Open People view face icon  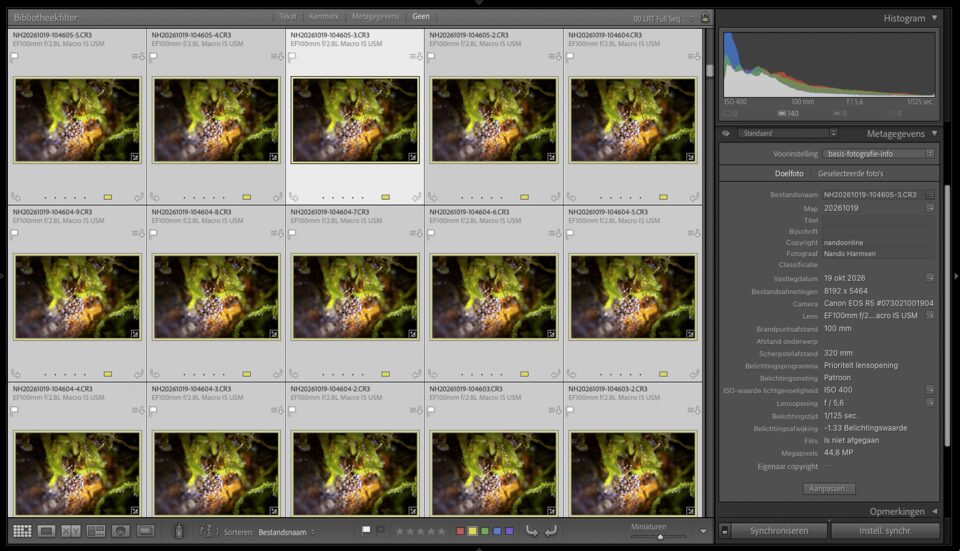[x=121, y=531]
